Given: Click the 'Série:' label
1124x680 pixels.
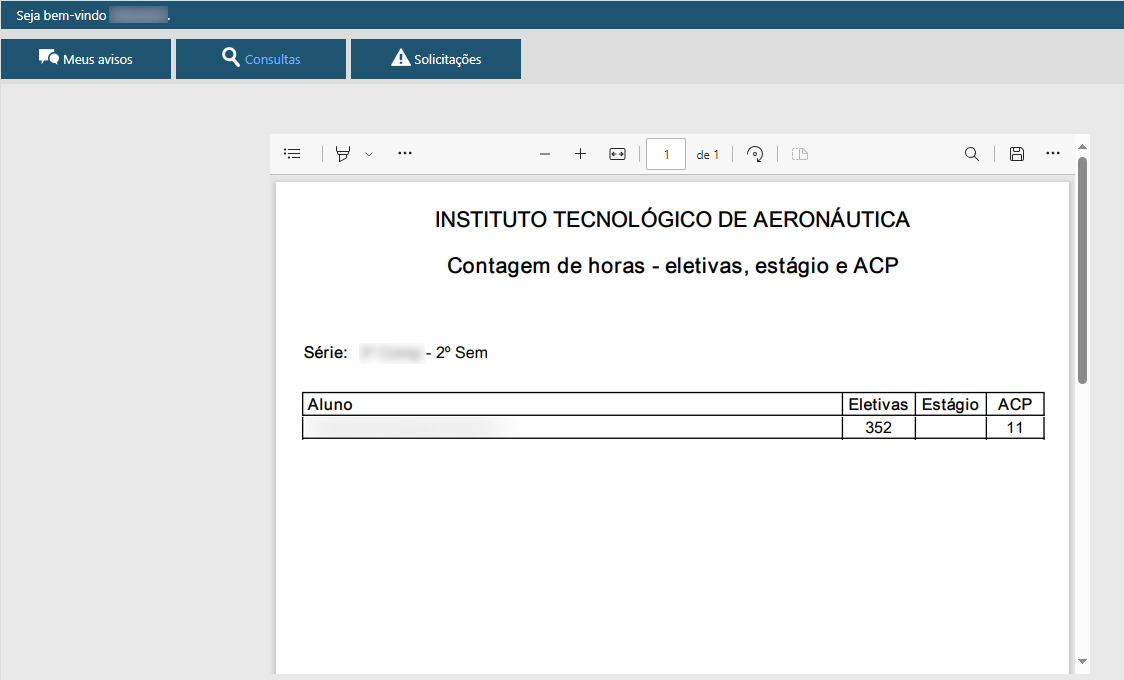Looking at the screenshot, I should [325, 353].
